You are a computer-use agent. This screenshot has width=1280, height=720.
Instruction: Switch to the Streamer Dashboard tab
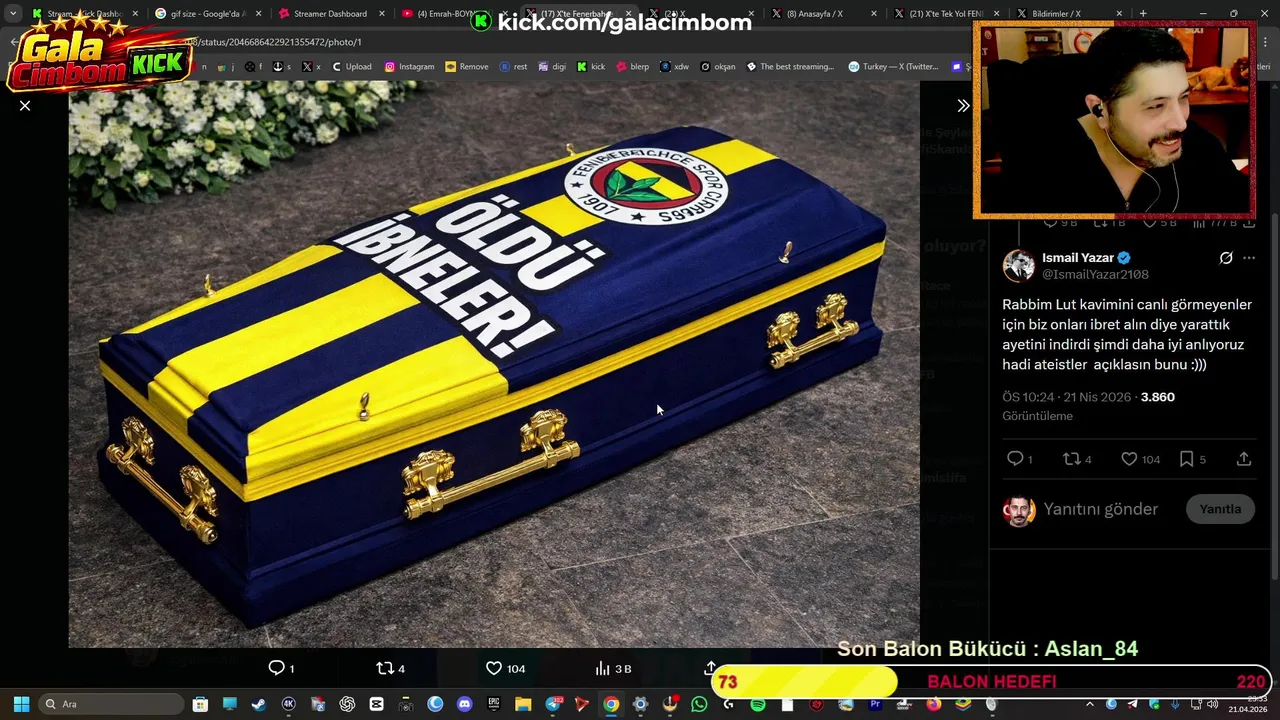point(330,14)
